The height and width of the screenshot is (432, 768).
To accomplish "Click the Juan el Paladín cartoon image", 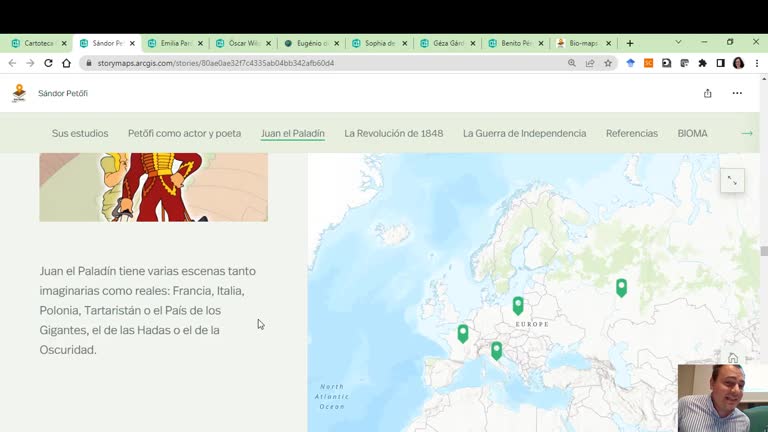I will [x=154, y=187].
